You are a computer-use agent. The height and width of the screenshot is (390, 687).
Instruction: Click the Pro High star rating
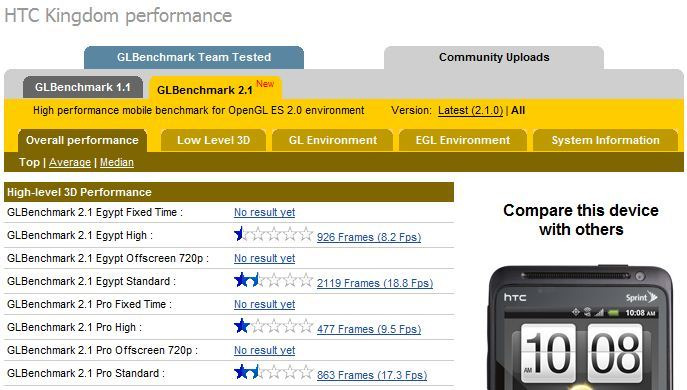pyautogui.click(x=273, y=326)
